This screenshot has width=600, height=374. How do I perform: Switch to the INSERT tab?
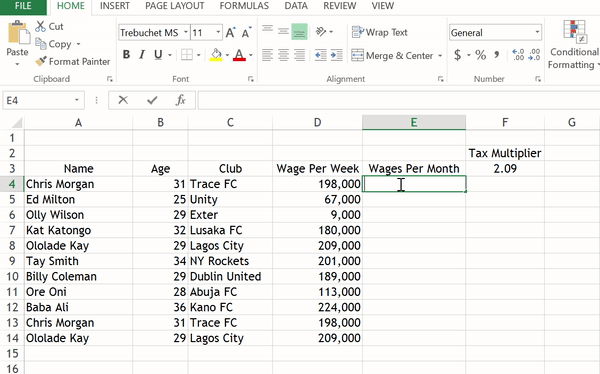(x=114, y=6)
